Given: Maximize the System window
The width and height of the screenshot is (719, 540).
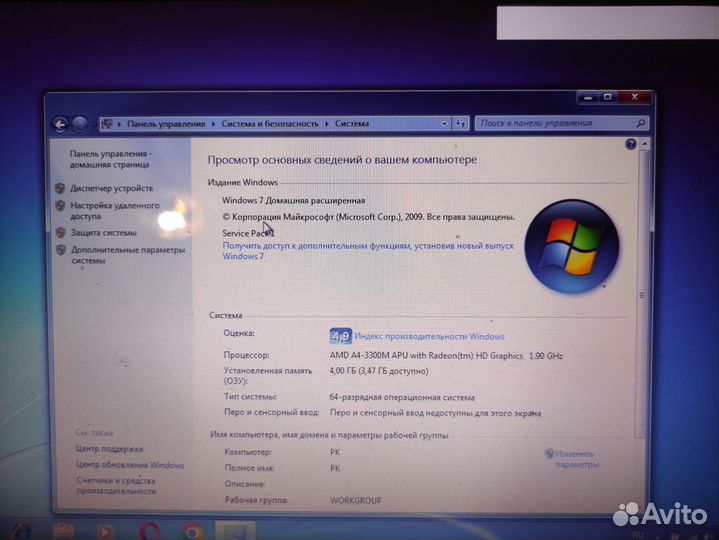Looking at the screenshot, I should click(x=608, y=97).
